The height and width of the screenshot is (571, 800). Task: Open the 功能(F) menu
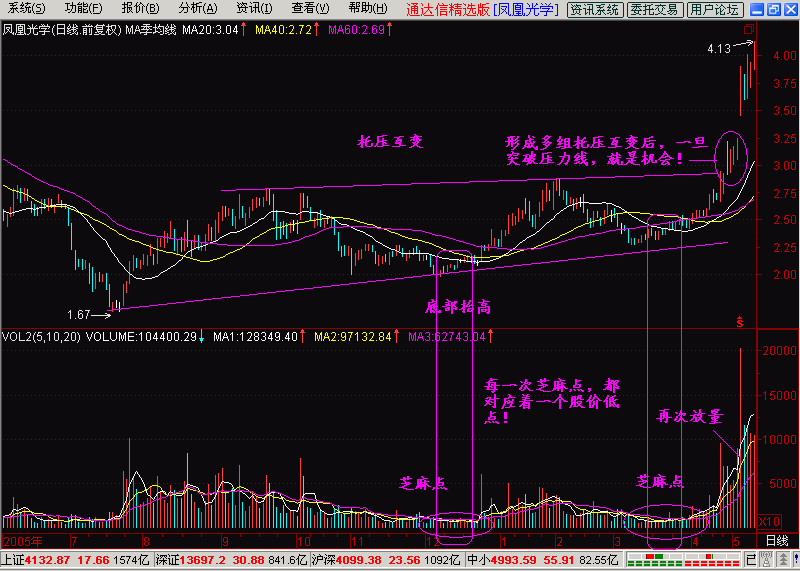tap(82, 9)
